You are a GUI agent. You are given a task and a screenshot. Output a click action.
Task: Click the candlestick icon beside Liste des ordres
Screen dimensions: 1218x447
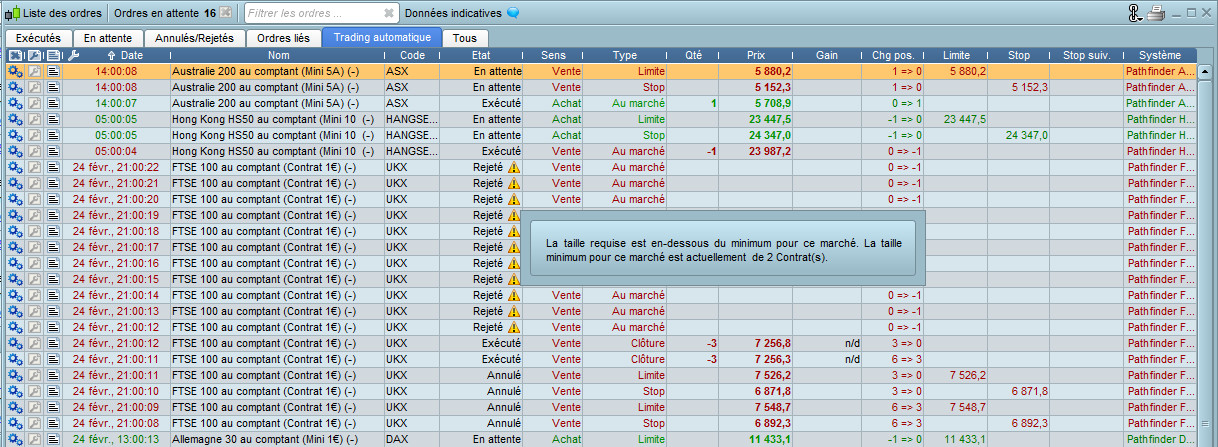(12, 14)
